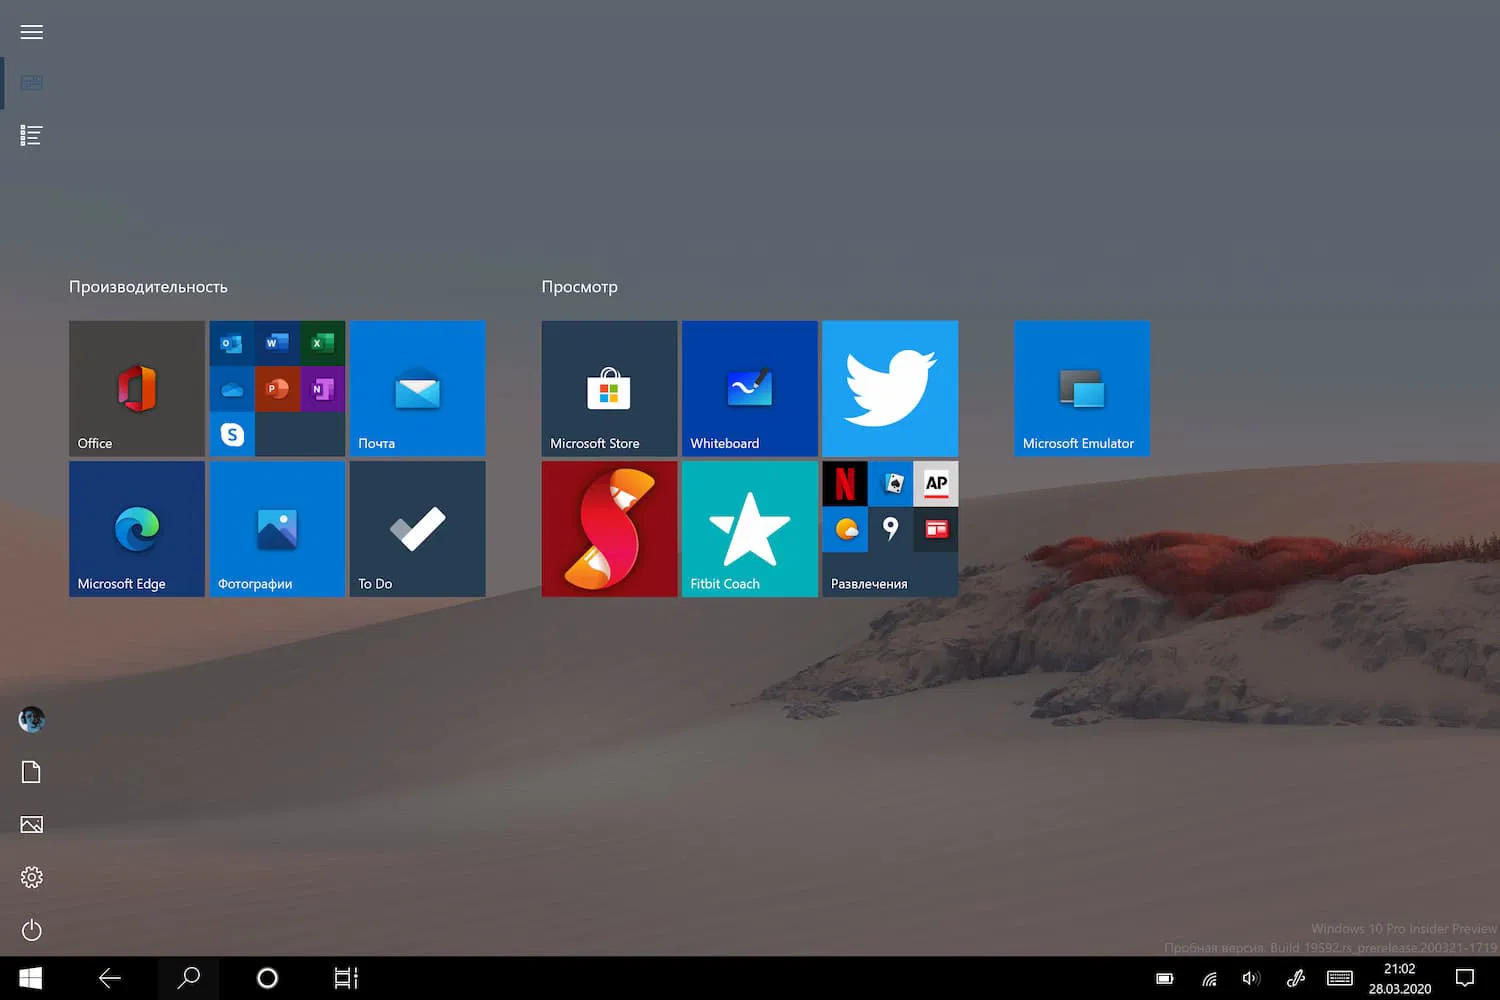The height and width of the screenshot is (1000, 1500).
Task: Open Documents from the Start sidebar
Action: point(32,772)
